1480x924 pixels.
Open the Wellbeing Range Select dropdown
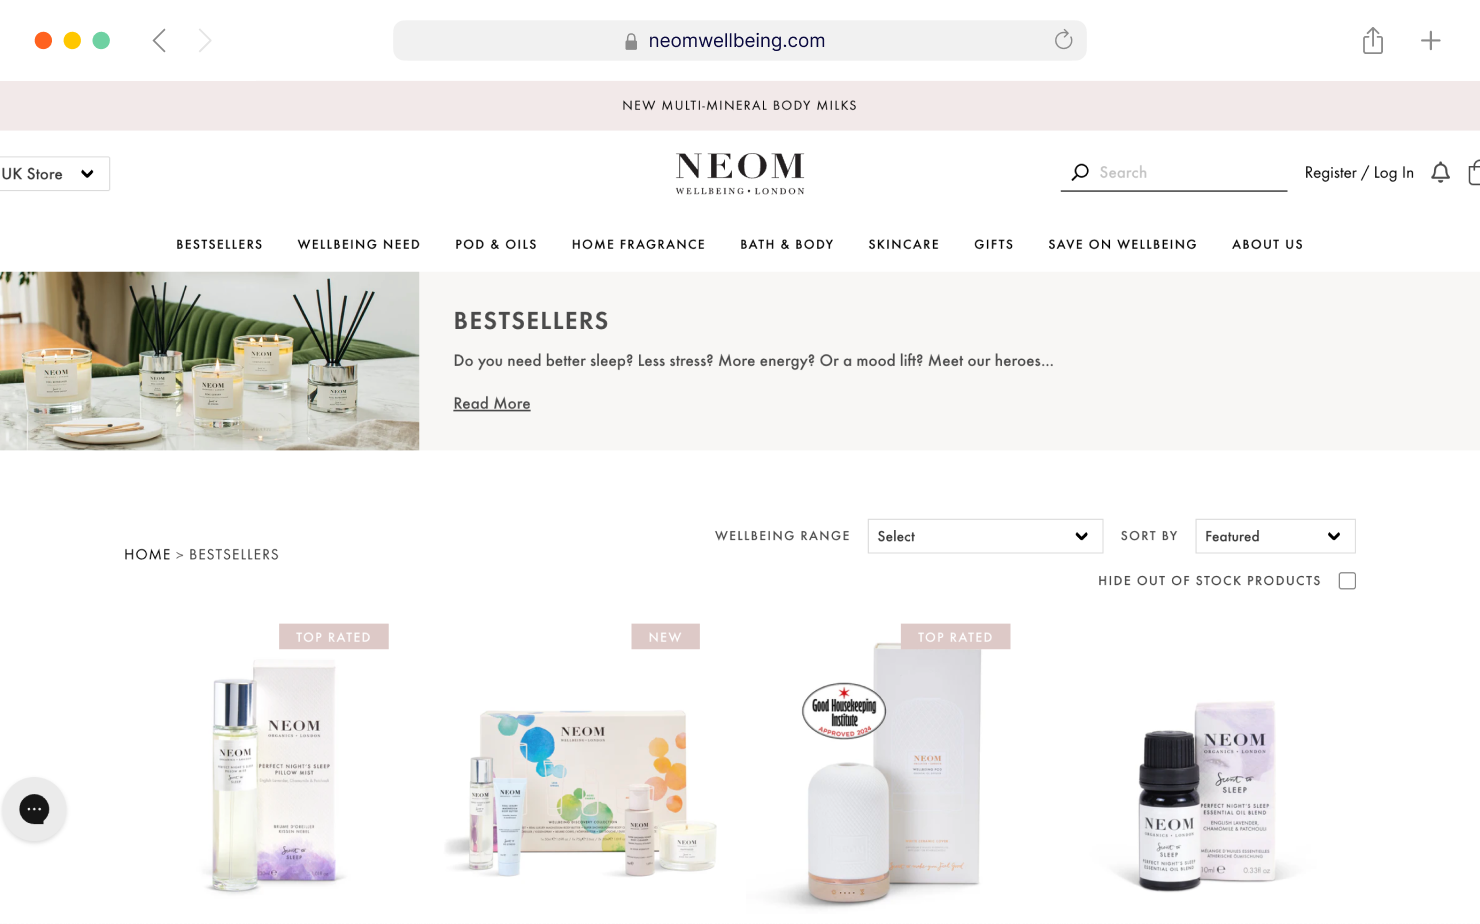[985, 536]
